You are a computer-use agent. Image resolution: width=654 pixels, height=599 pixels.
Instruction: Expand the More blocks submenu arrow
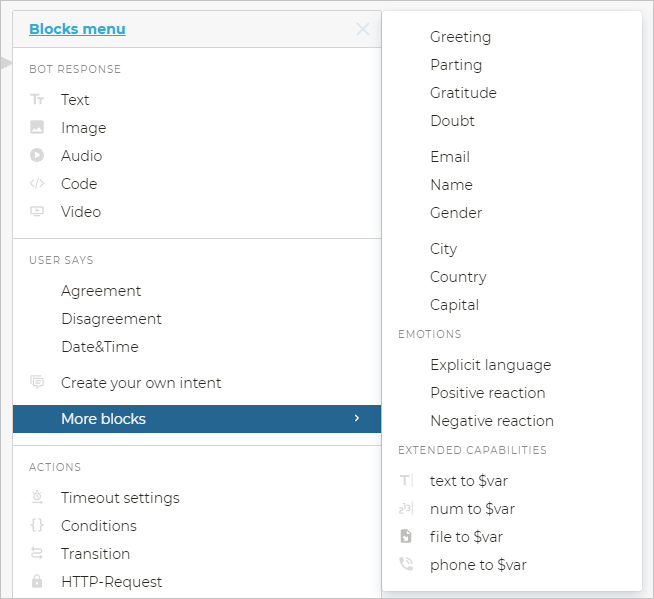(x=357, y=419)
